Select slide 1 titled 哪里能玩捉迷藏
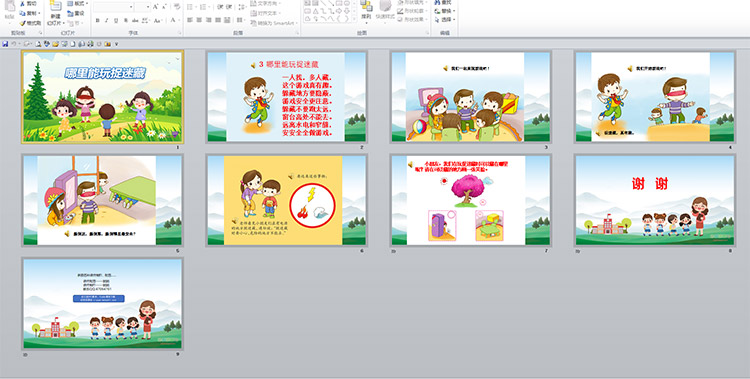The height and width of the screenshot is (379, 750). 102,97
